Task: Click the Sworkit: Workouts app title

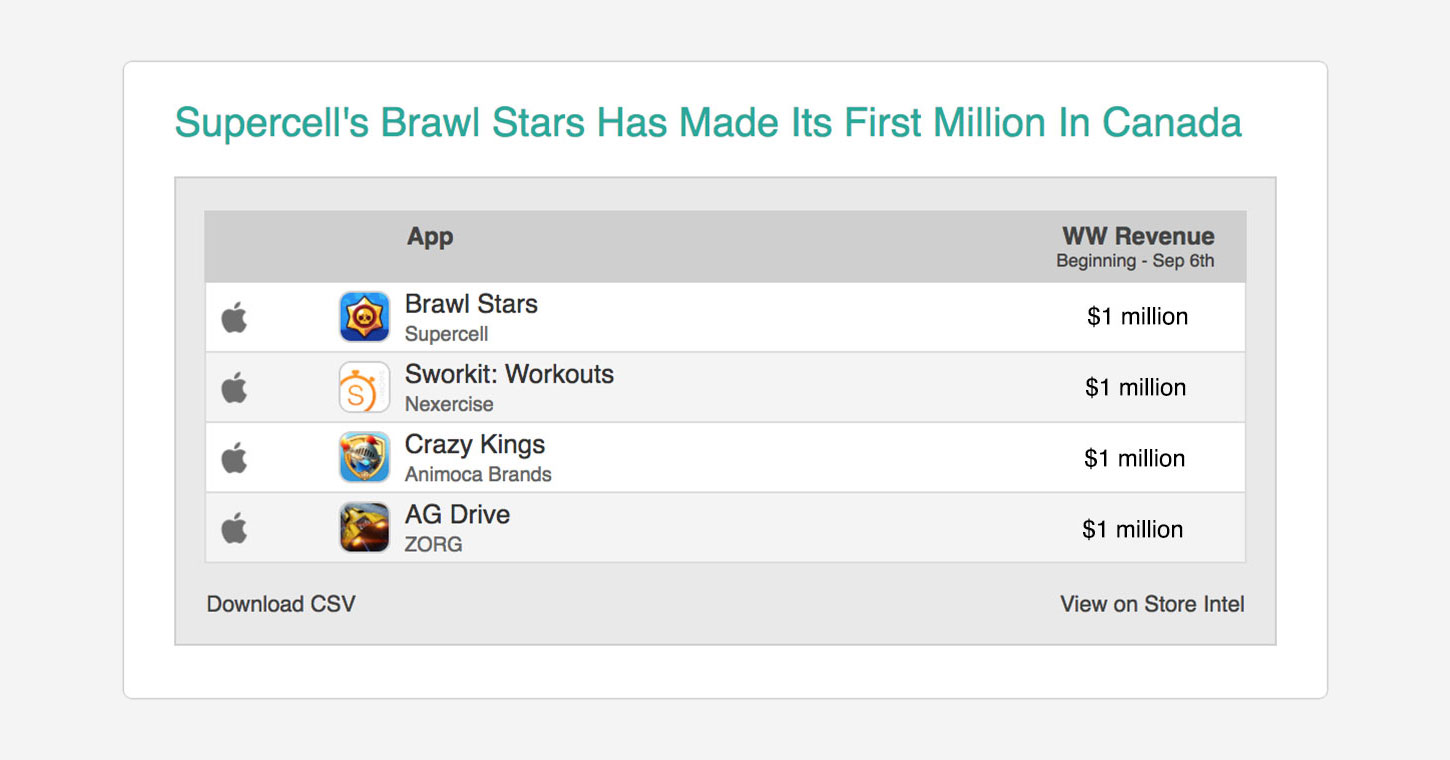Action: [x=509, y=374]
